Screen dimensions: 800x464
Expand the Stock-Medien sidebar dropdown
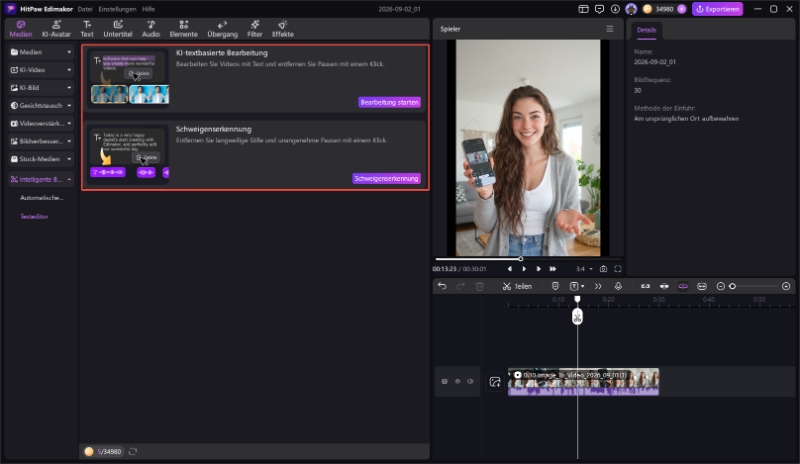pos(69,159)
